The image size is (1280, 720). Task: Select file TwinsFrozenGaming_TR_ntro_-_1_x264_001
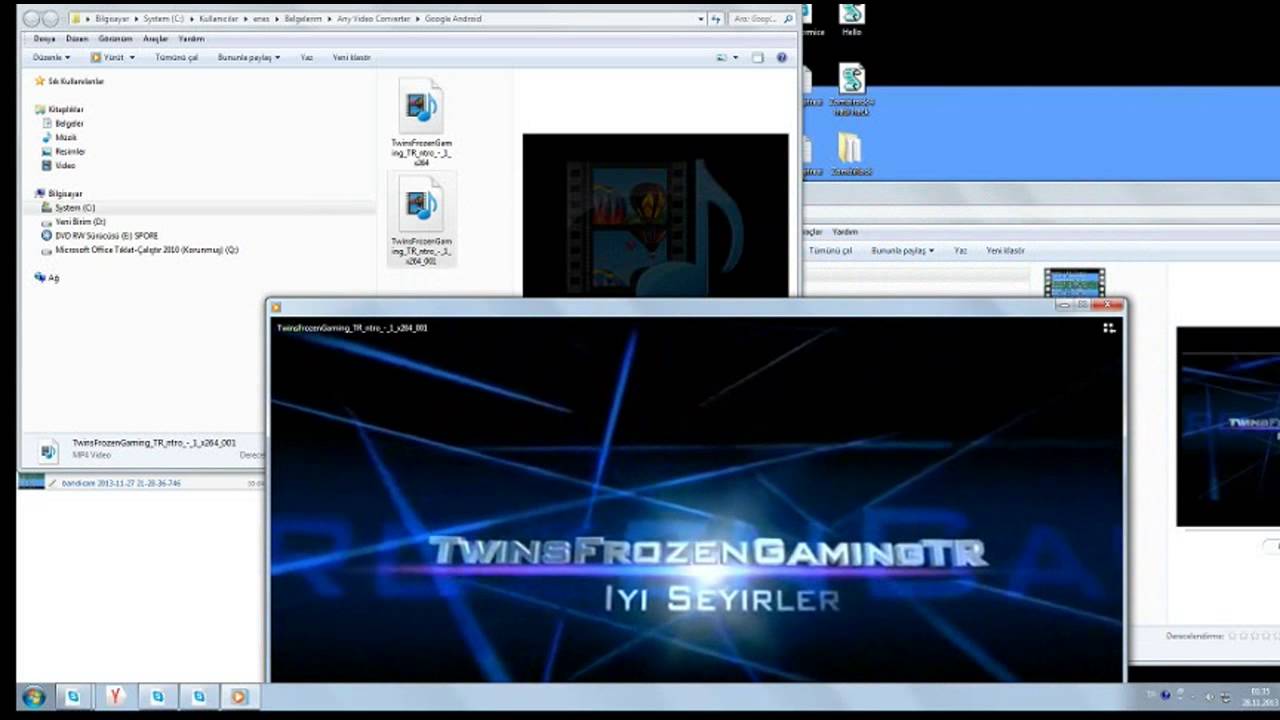pos(421,220)
